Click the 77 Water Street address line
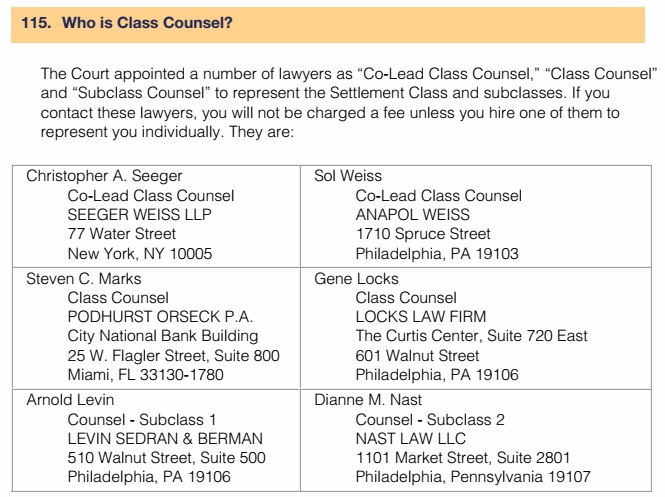Viewport: 665px width, 497px height. tap(122, 234)
